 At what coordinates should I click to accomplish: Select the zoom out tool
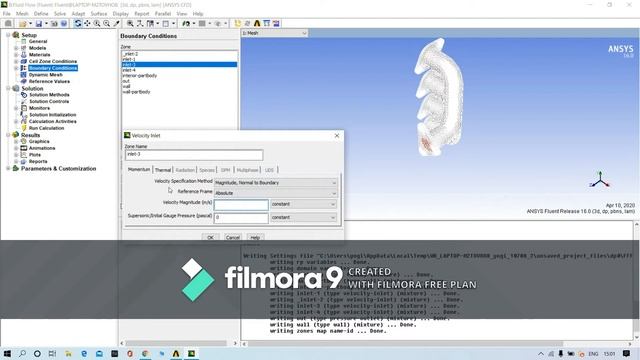pos(107,24)
